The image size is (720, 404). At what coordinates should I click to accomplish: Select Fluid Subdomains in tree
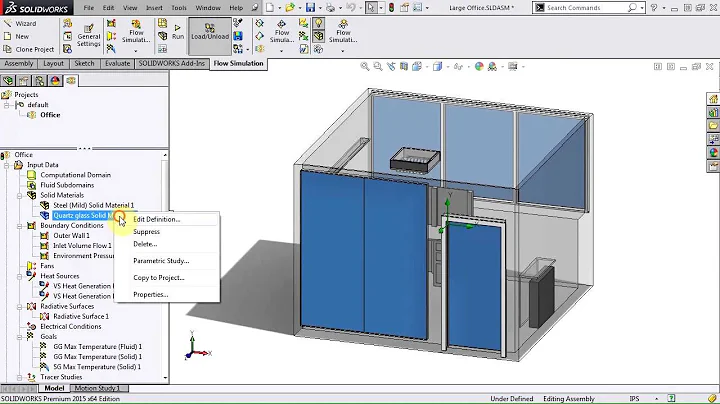coord(67,185)
